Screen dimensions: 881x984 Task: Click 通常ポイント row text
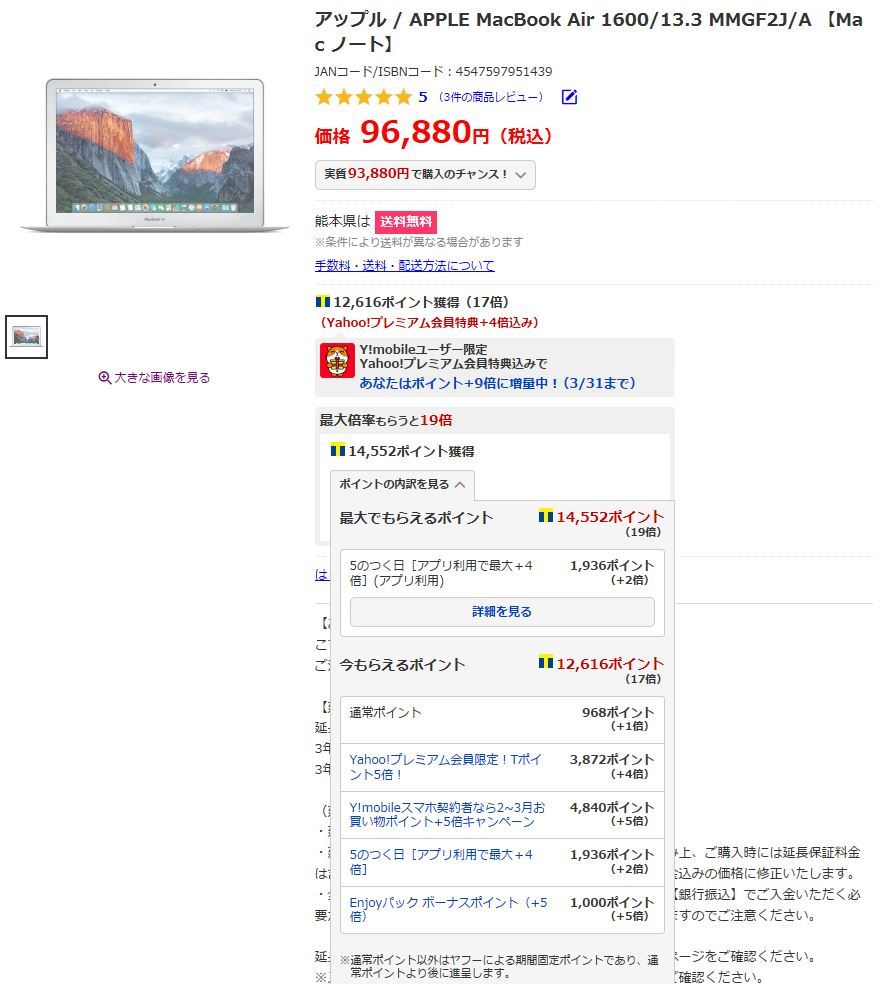pyautogui.click(x=385, y=712)
